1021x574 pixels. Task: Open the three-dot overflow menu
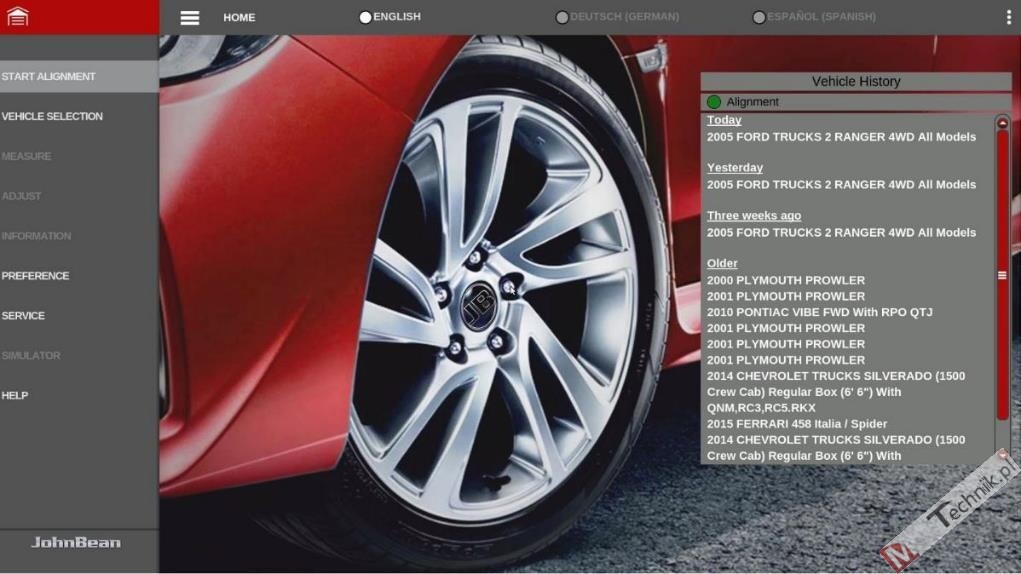[1009, 18]
